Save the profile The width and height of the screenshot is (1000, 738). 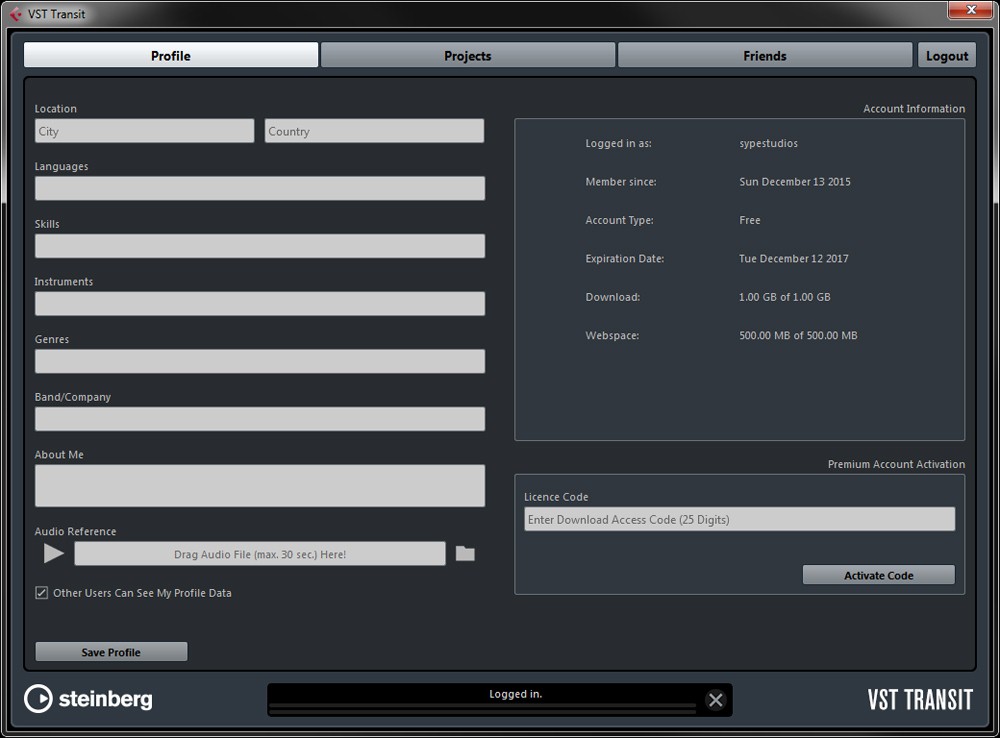[x=111, y=652]
